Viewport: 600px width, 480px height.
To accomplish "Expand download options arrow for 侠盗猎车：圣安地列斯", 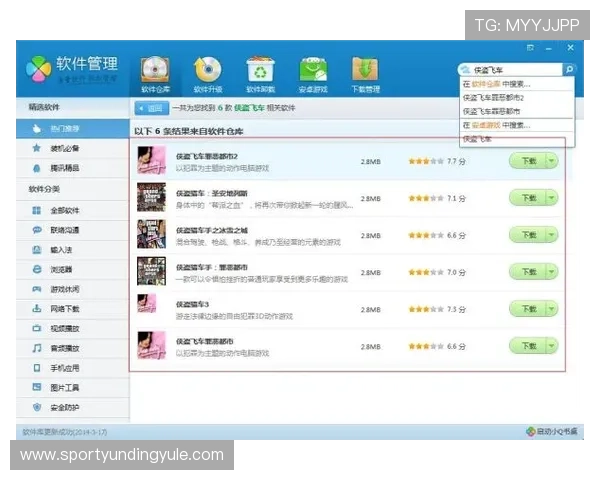I will pyautogui.click(x=552, y=198).
